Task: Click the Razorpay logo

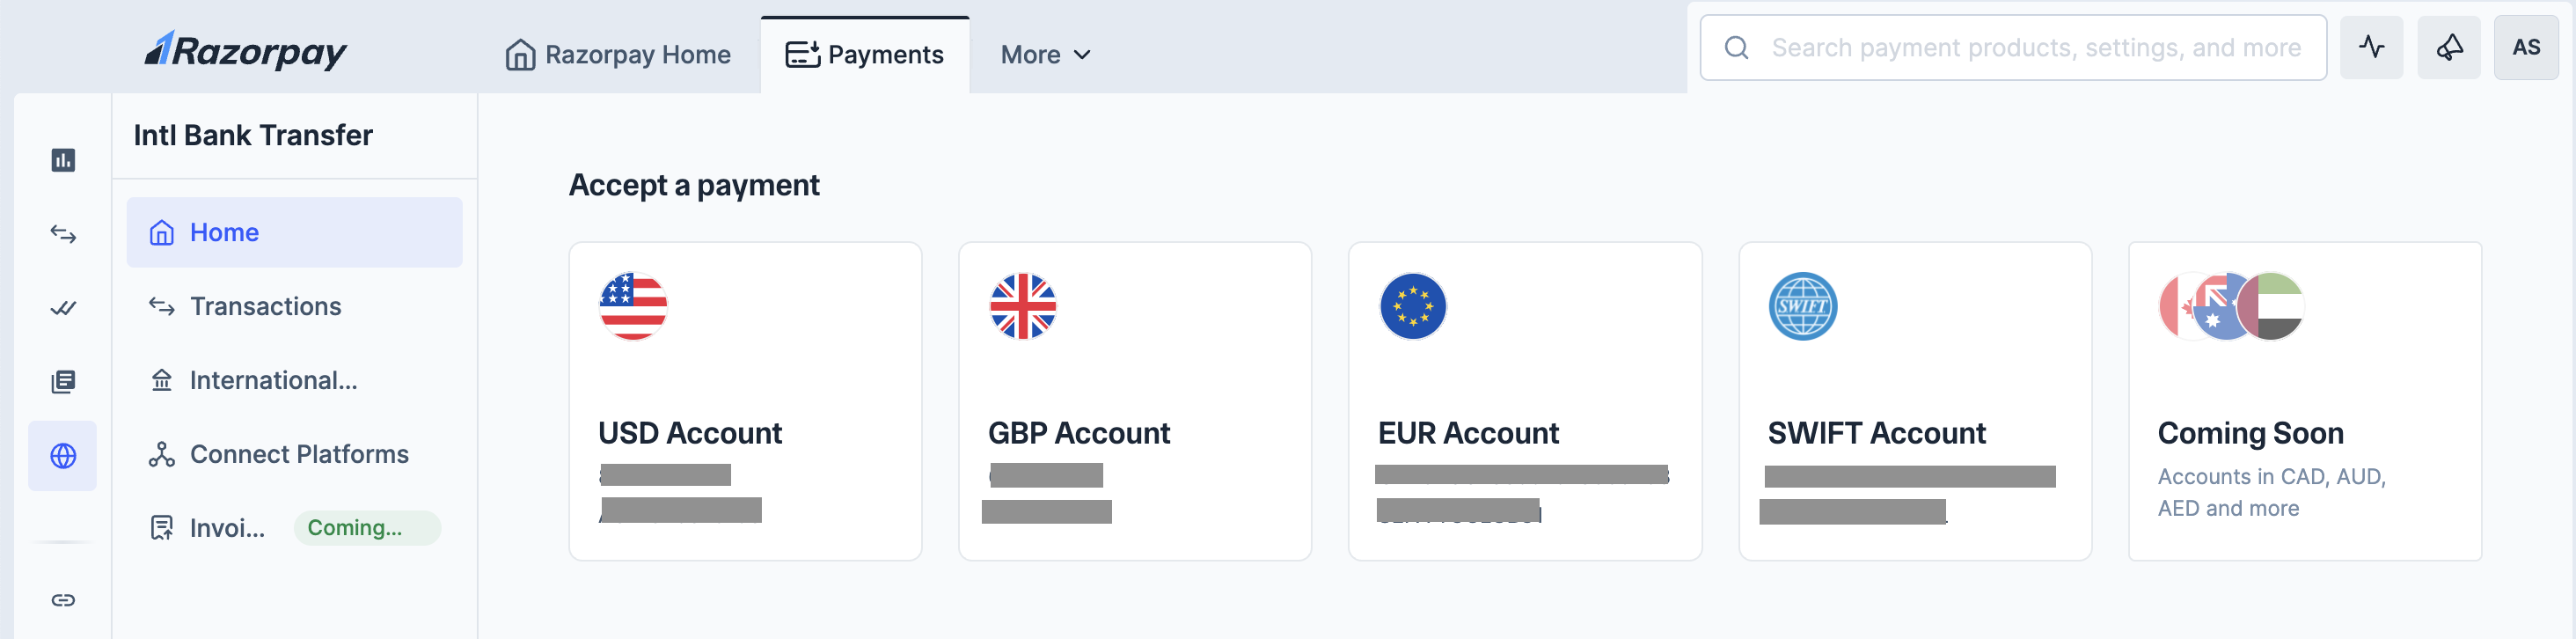Action: click(x=244, y=50)
